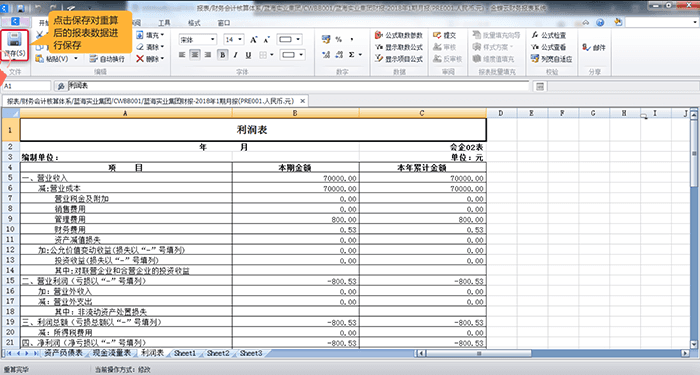The image size is (700, 375).
Task: Click the thousands separator icon
Action: point(352,39)
